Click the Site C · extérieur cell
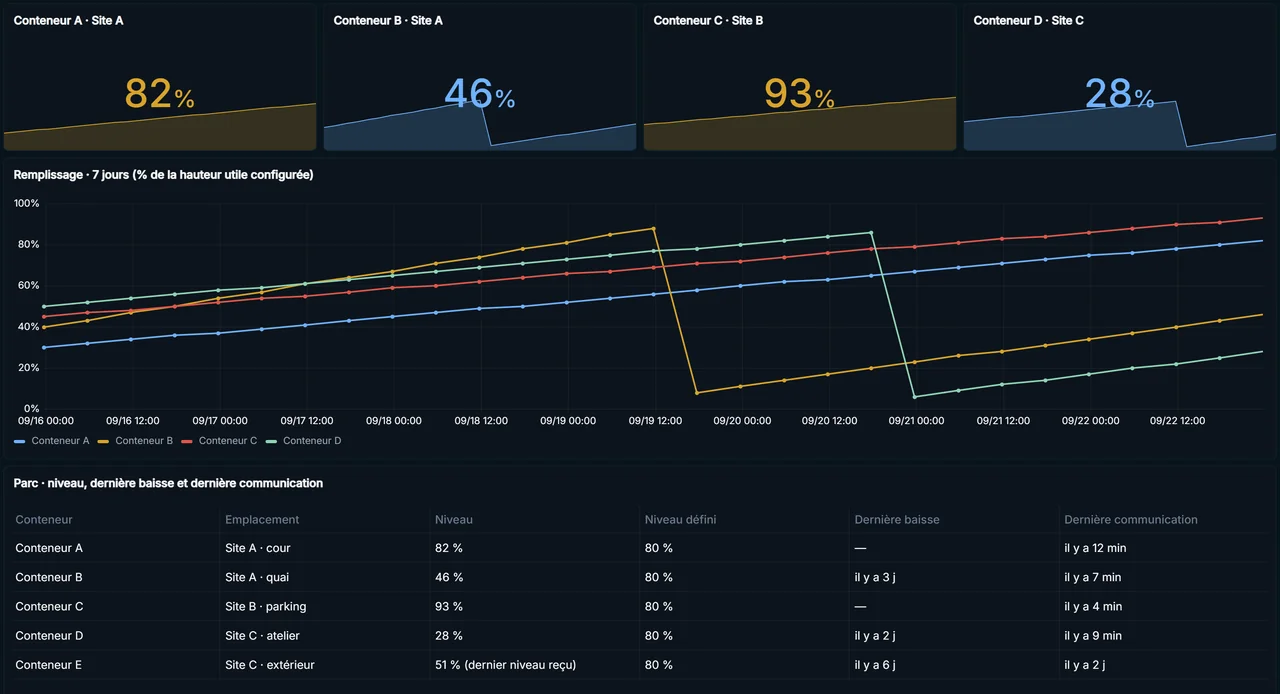The height and width of the screenshot is (694, 1280). (270, 664)
